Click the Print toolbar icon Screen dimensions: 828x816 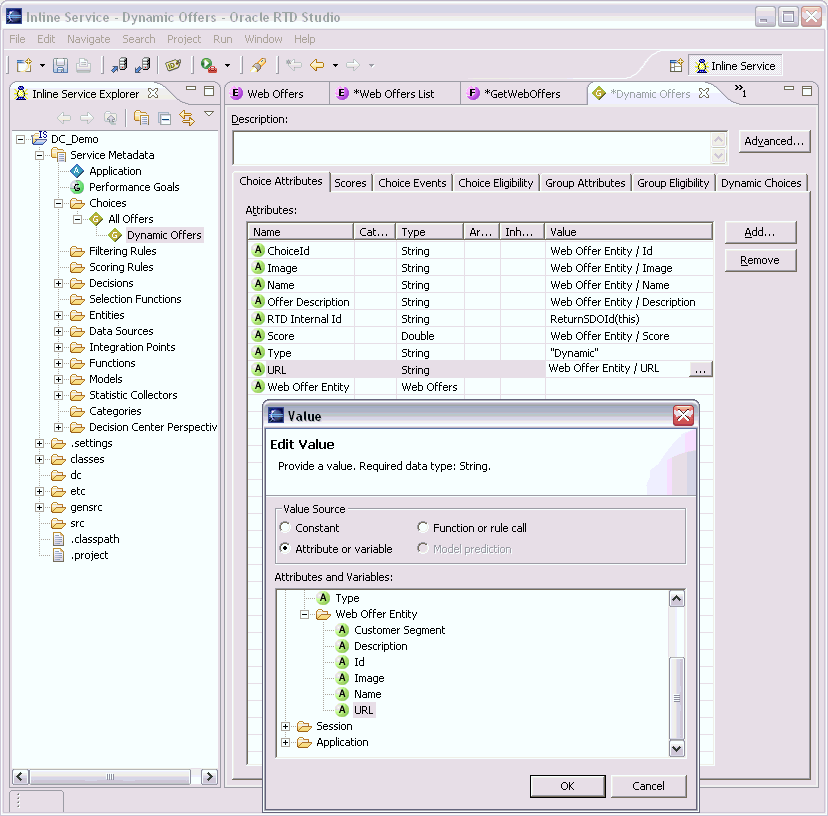coord(83,65)
